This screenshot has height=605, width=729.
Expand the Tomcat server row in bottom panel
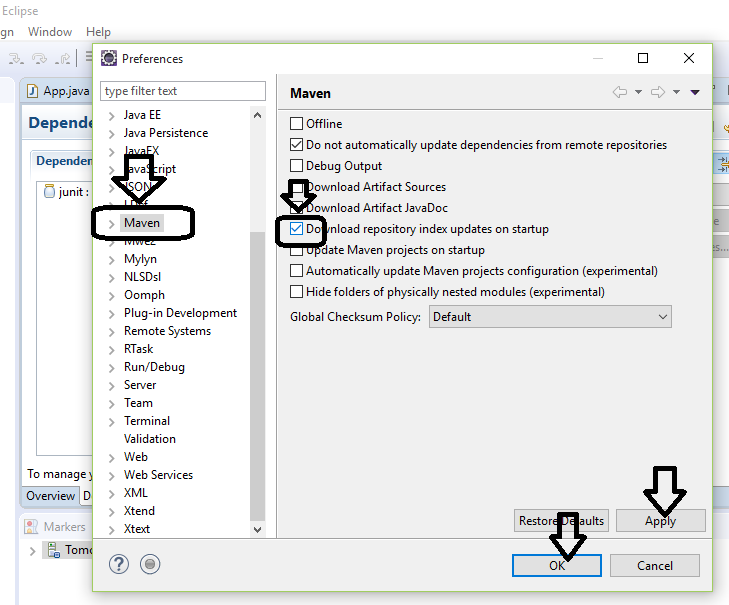point(33,551)
